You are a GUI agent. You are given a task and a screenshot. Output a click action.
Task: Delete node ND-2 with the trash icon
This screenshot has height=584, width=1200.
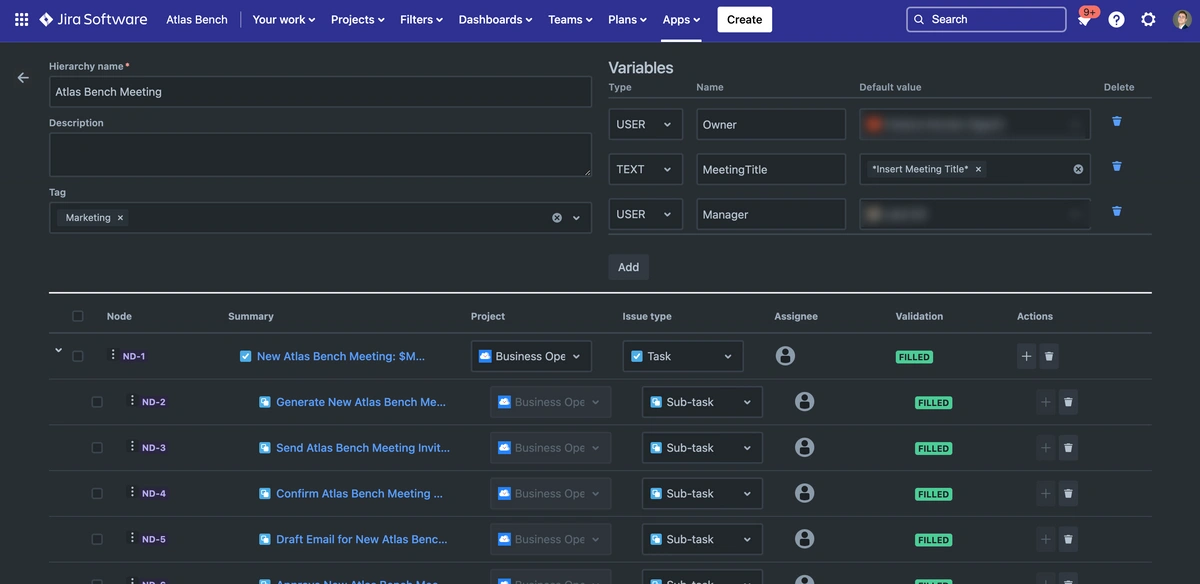(1068, 402)
